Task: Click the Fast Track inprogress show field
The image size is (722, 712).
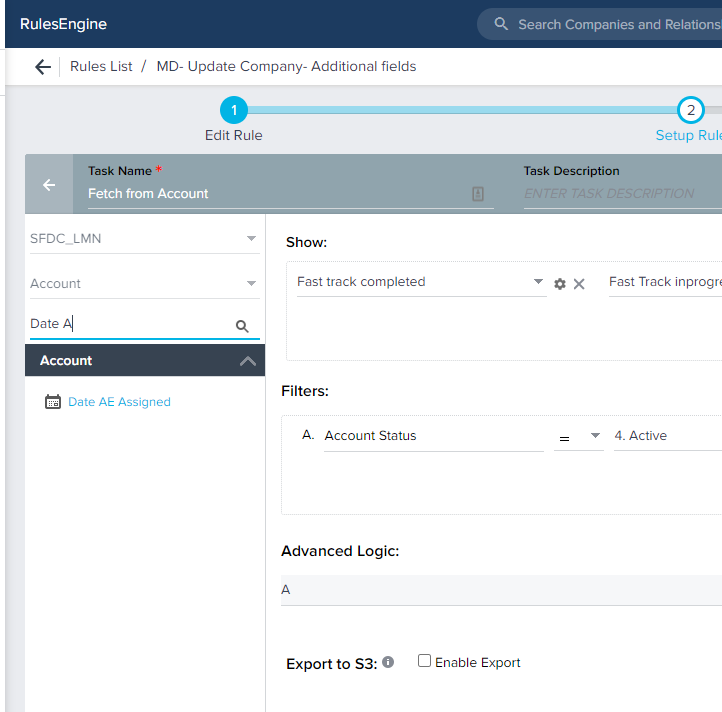Action: click(x=665, y=281)
